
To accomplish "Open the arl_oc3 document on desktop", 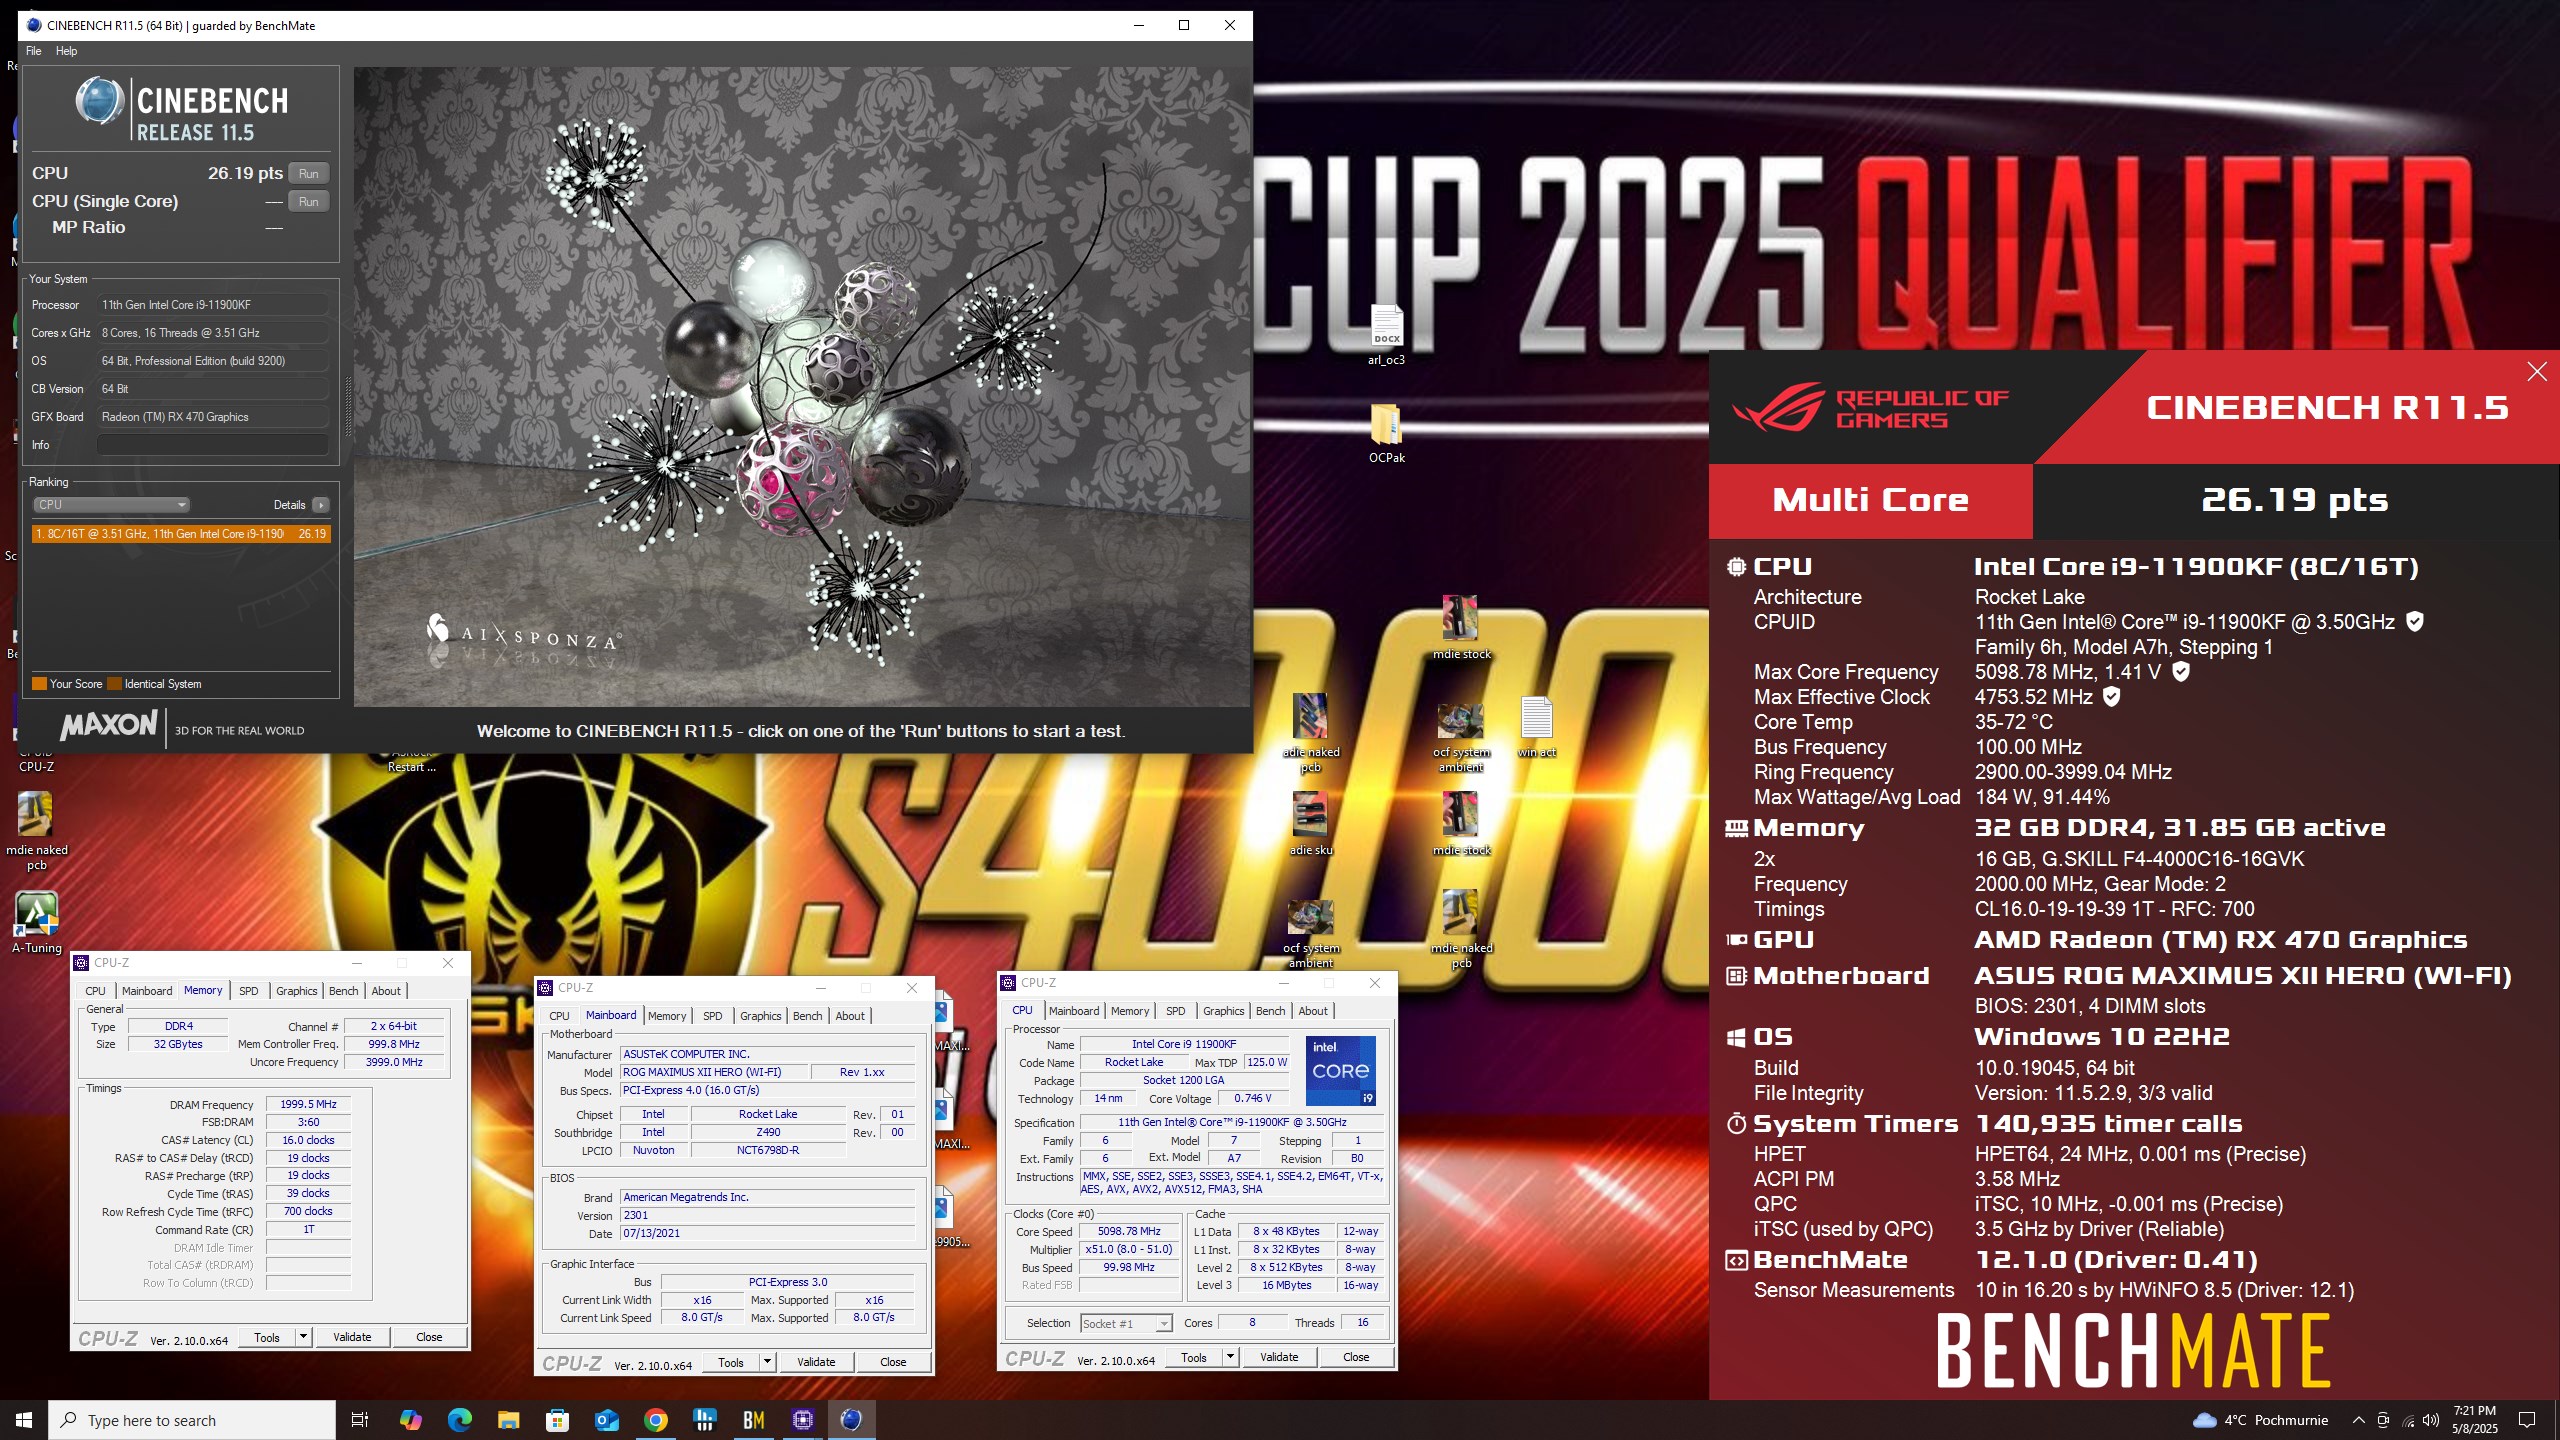I will coord(1386,335).
